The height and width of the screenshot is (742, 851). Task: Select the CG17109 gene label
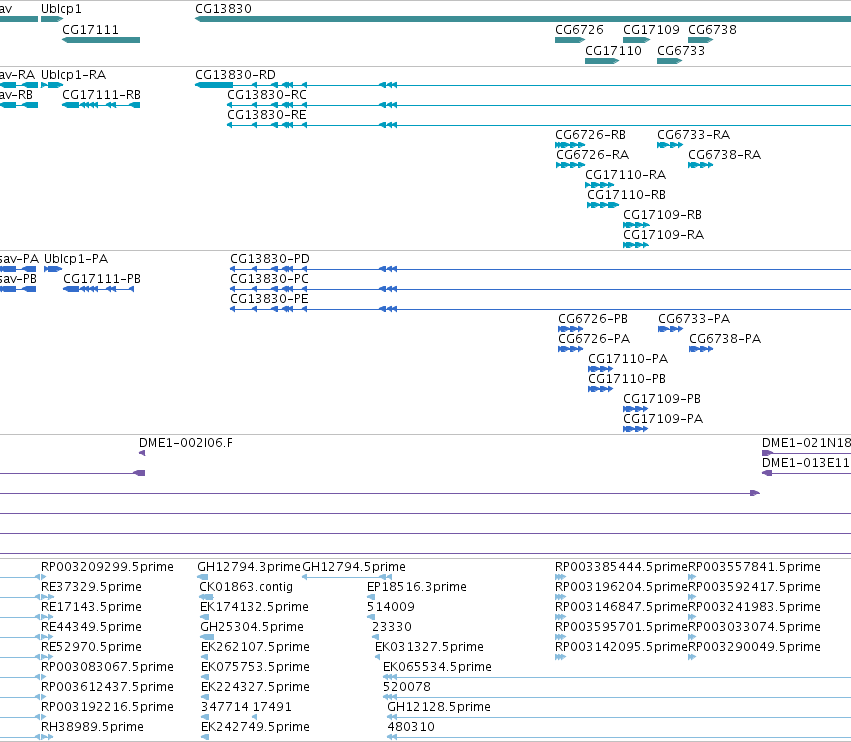[x=651, y=30]
